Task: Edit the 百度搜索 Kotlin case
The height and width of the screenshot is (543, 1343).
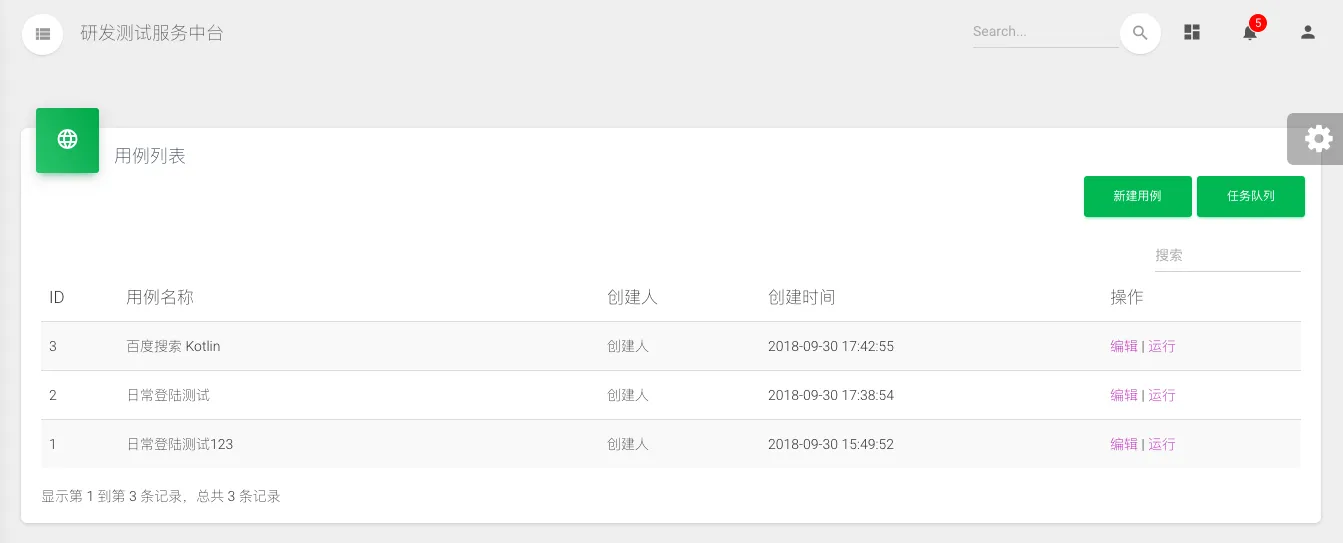Action: click(x=1124, y=346)
